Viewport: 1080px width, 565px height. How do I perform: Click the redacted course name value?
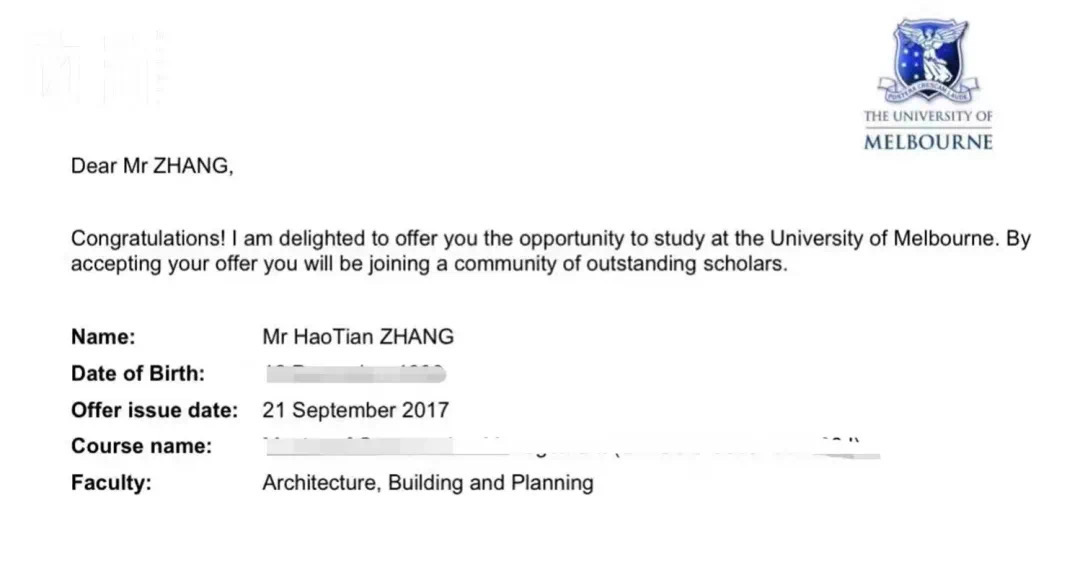point(572,446)
